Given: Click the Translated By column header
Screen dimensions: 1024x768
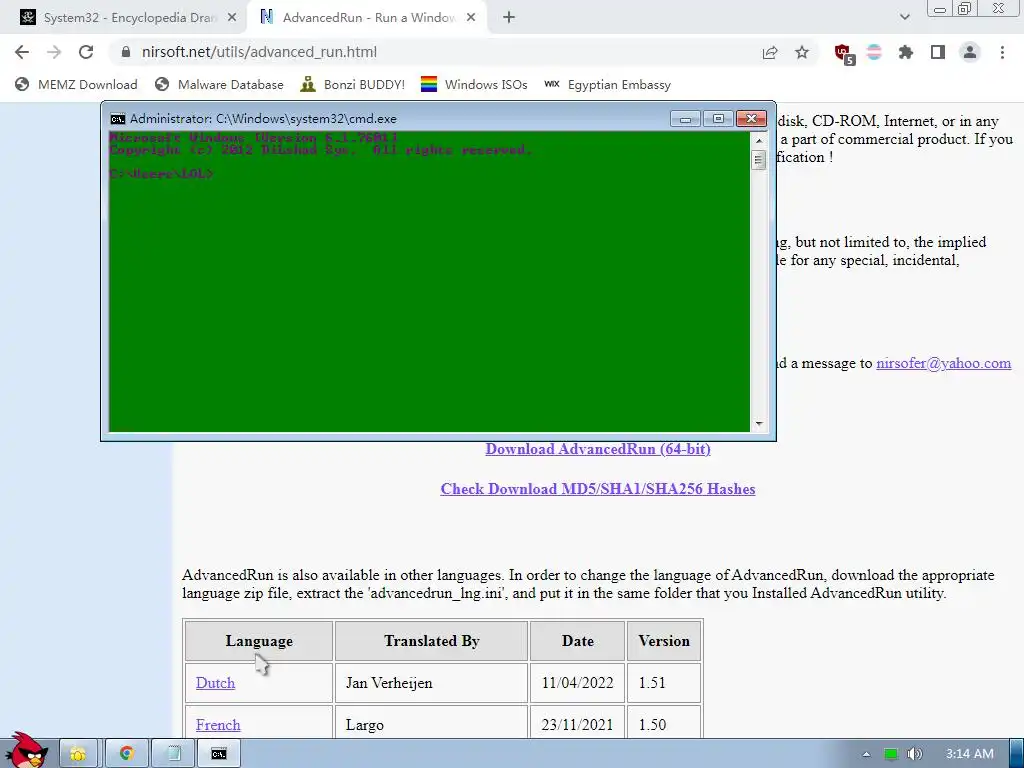Looking at the screenshot, I should click(431, 641).
